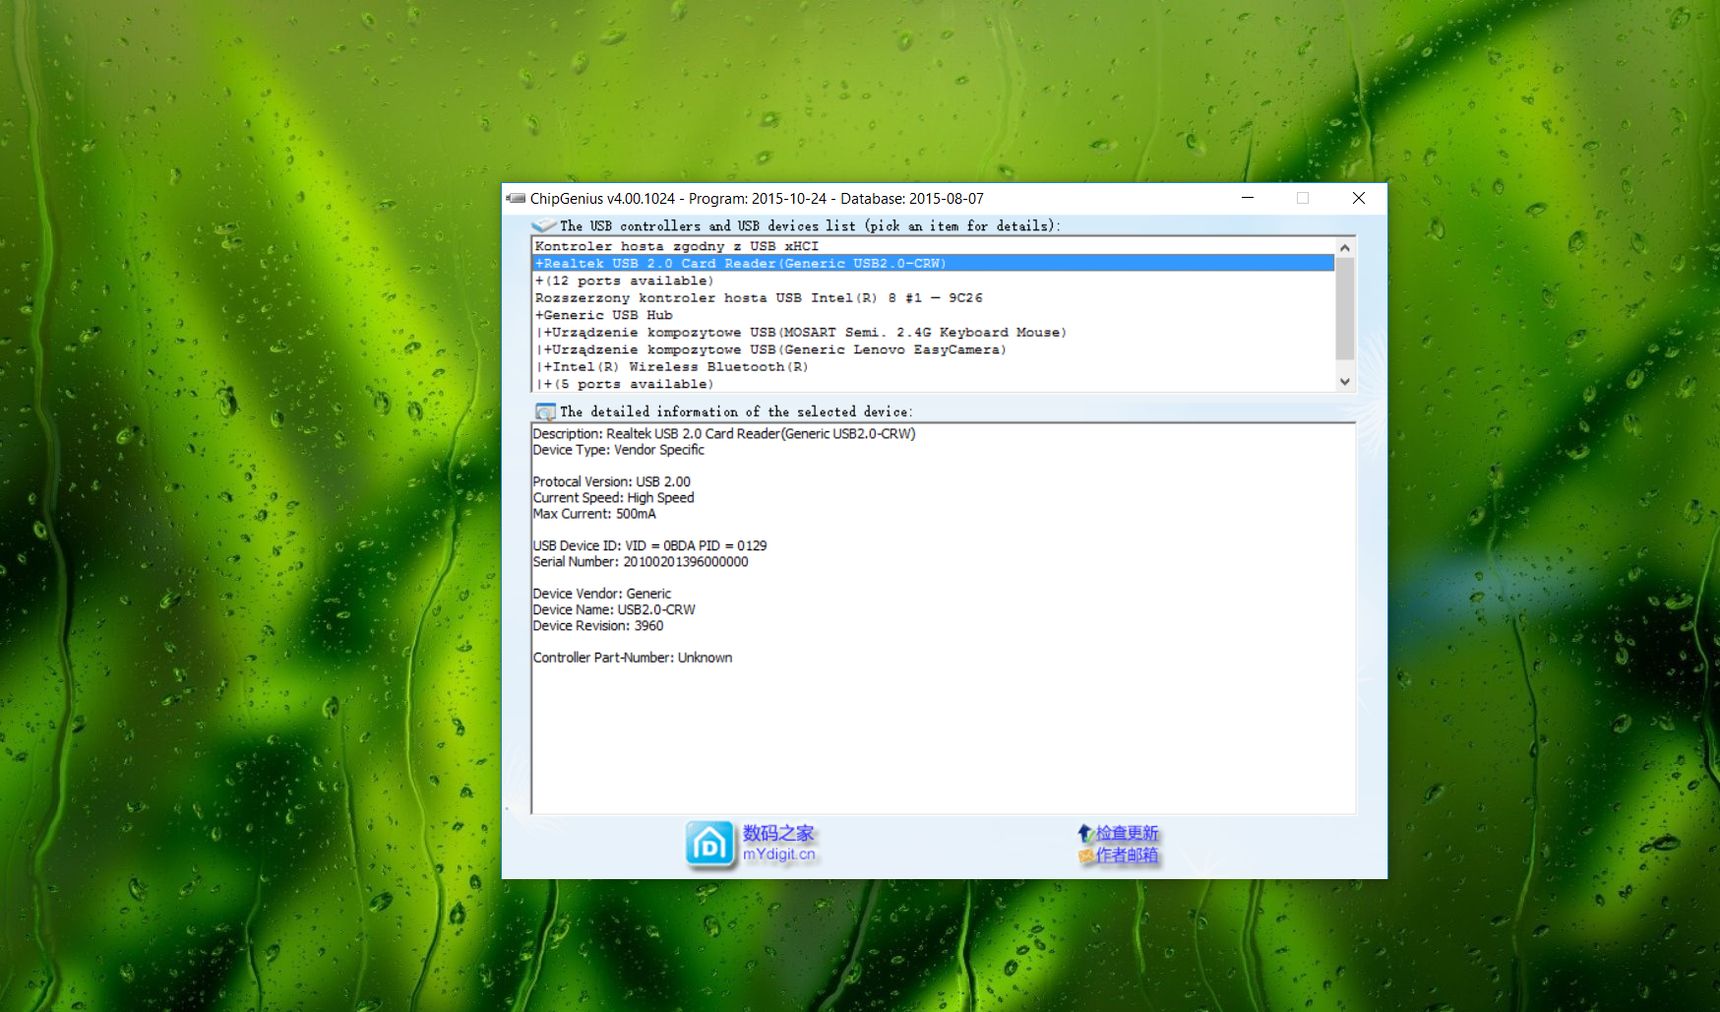The image size is (1720, 1012).
Task: Open the 作者邮箱 author email link
Action: coord(1127,855)
